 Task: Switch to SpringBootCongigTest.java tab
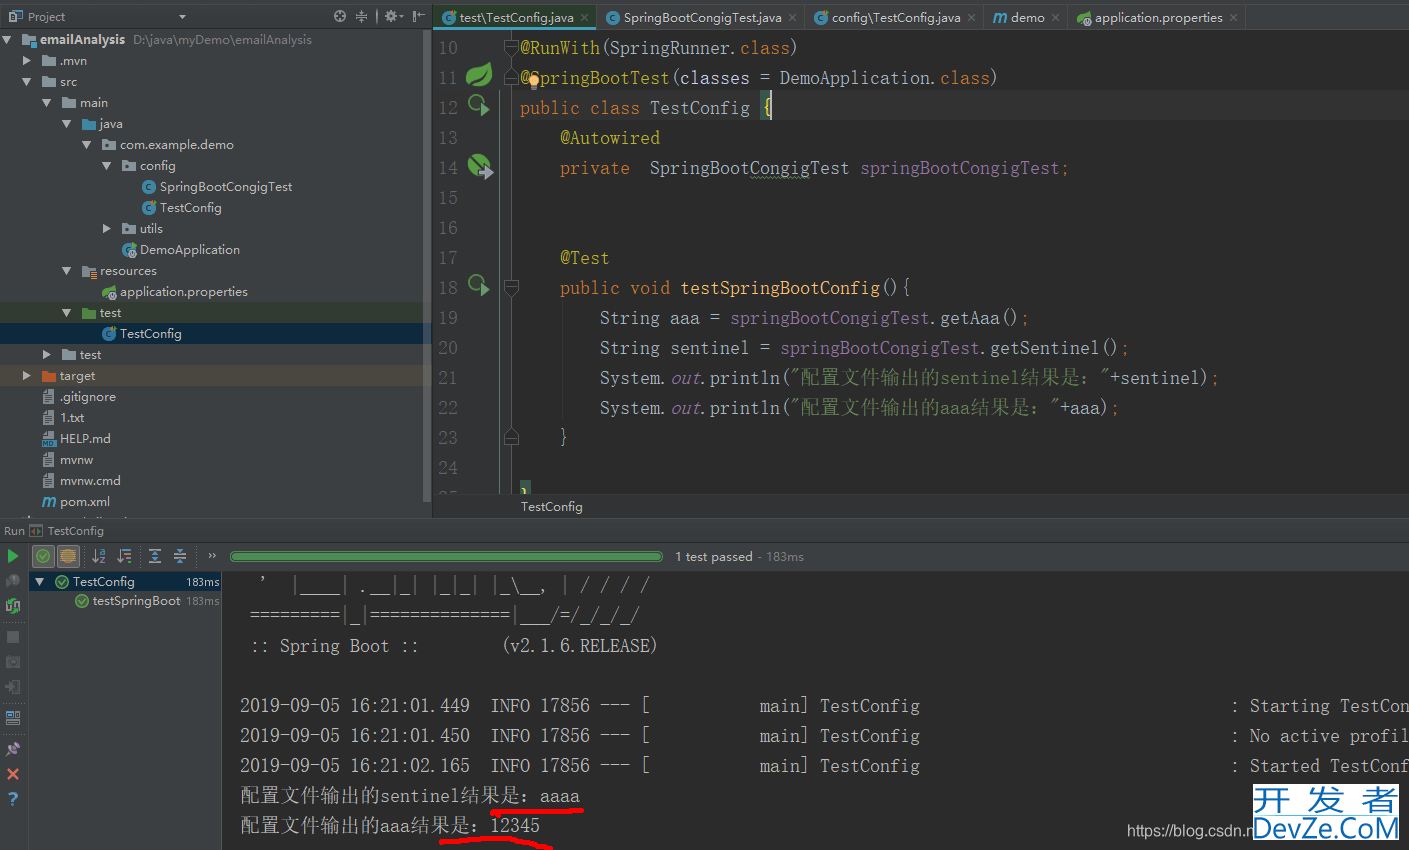pos(703,18)
